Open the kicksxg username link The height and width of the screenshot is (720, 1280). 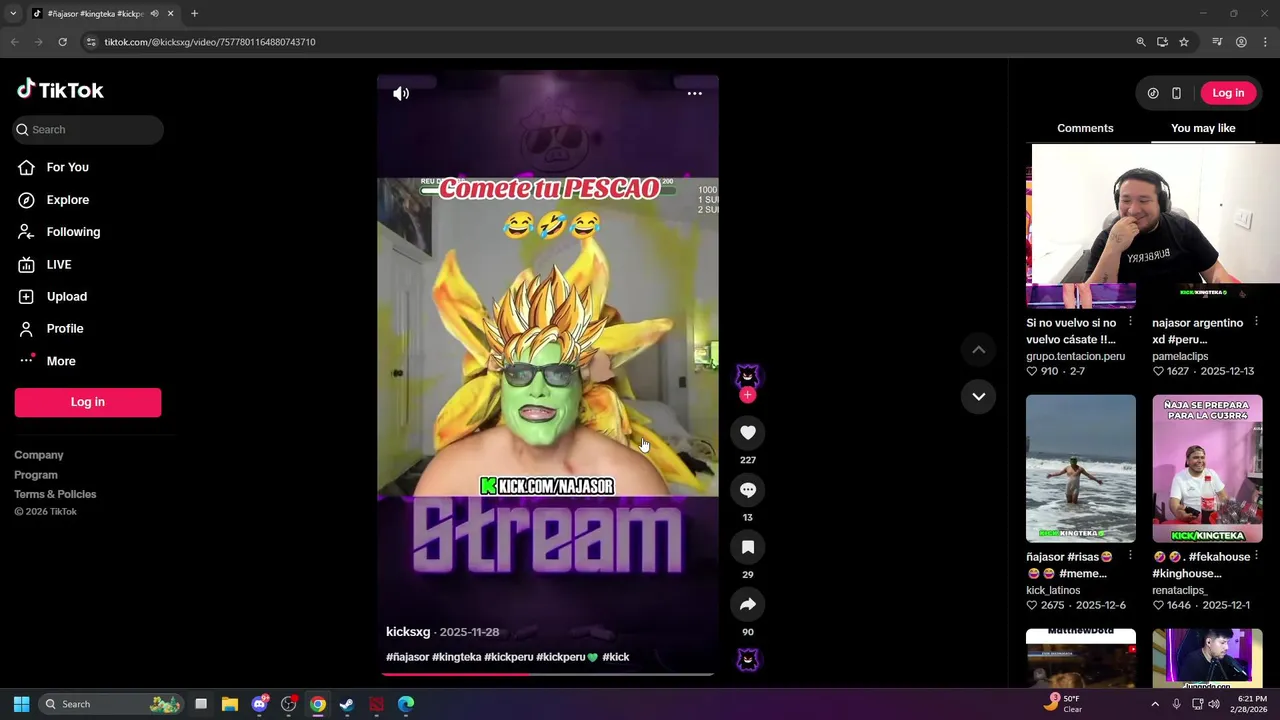coord(408,632)
